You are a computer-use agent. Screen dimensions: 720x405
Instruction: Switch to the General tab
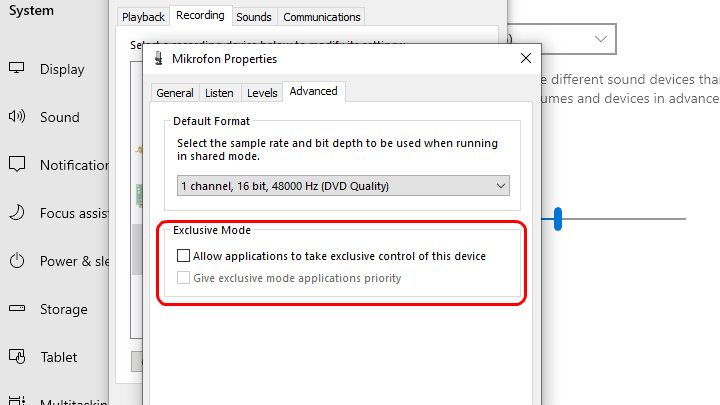[x=175, y=93]
